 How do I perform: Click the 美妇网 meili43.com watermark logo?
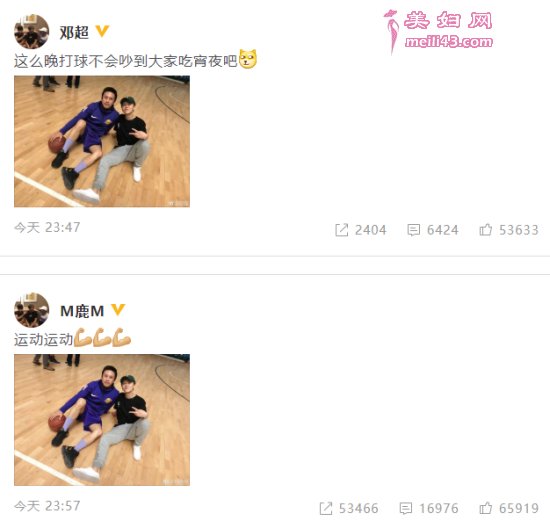tap(438, 32)
